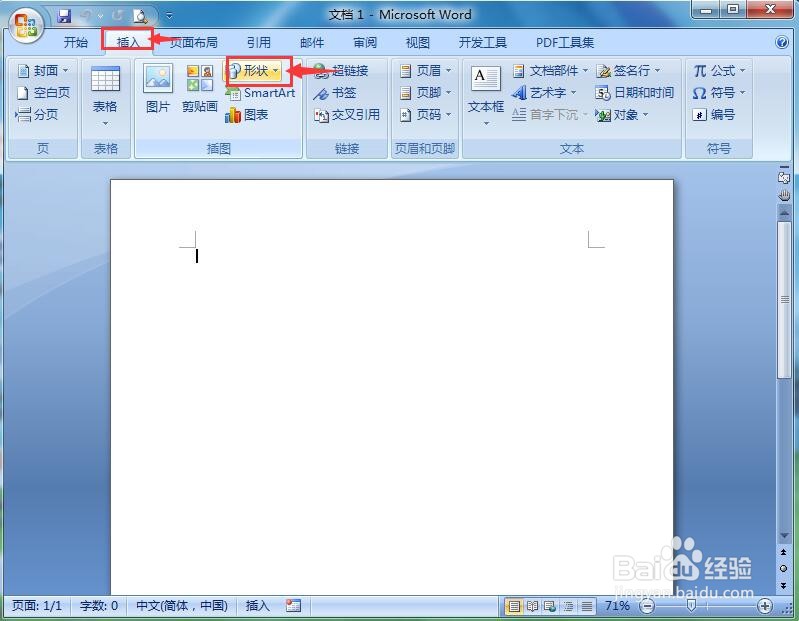Open print preview from Quick Access Toolbar
The height and width of the screenshot is (621, 799).
tap(140, 16)
